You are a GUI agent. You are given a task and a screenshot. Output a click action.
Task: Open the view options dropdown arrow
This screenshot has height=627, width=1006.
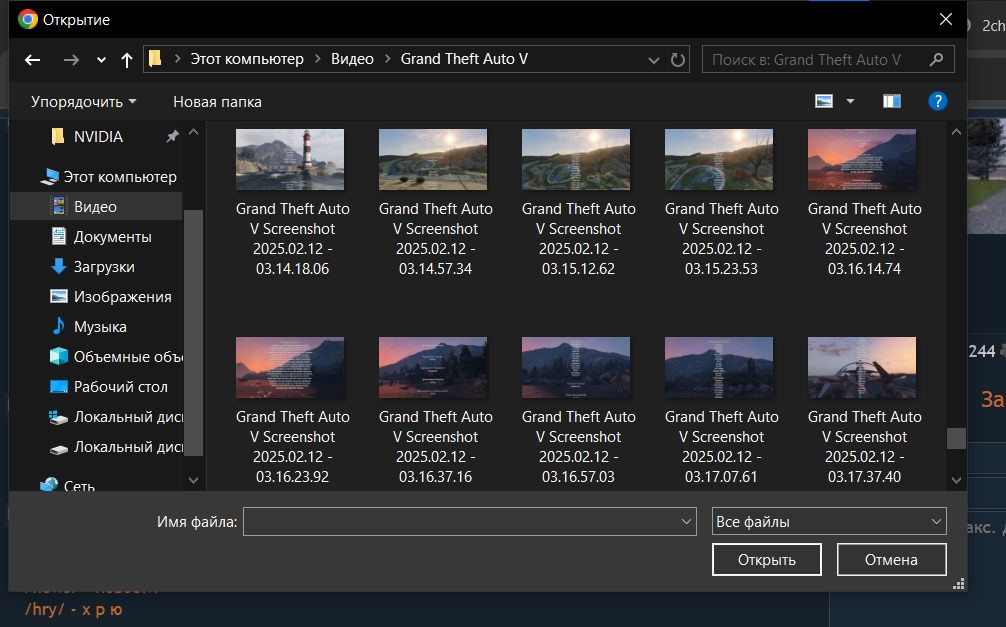(x=850, y=101)
